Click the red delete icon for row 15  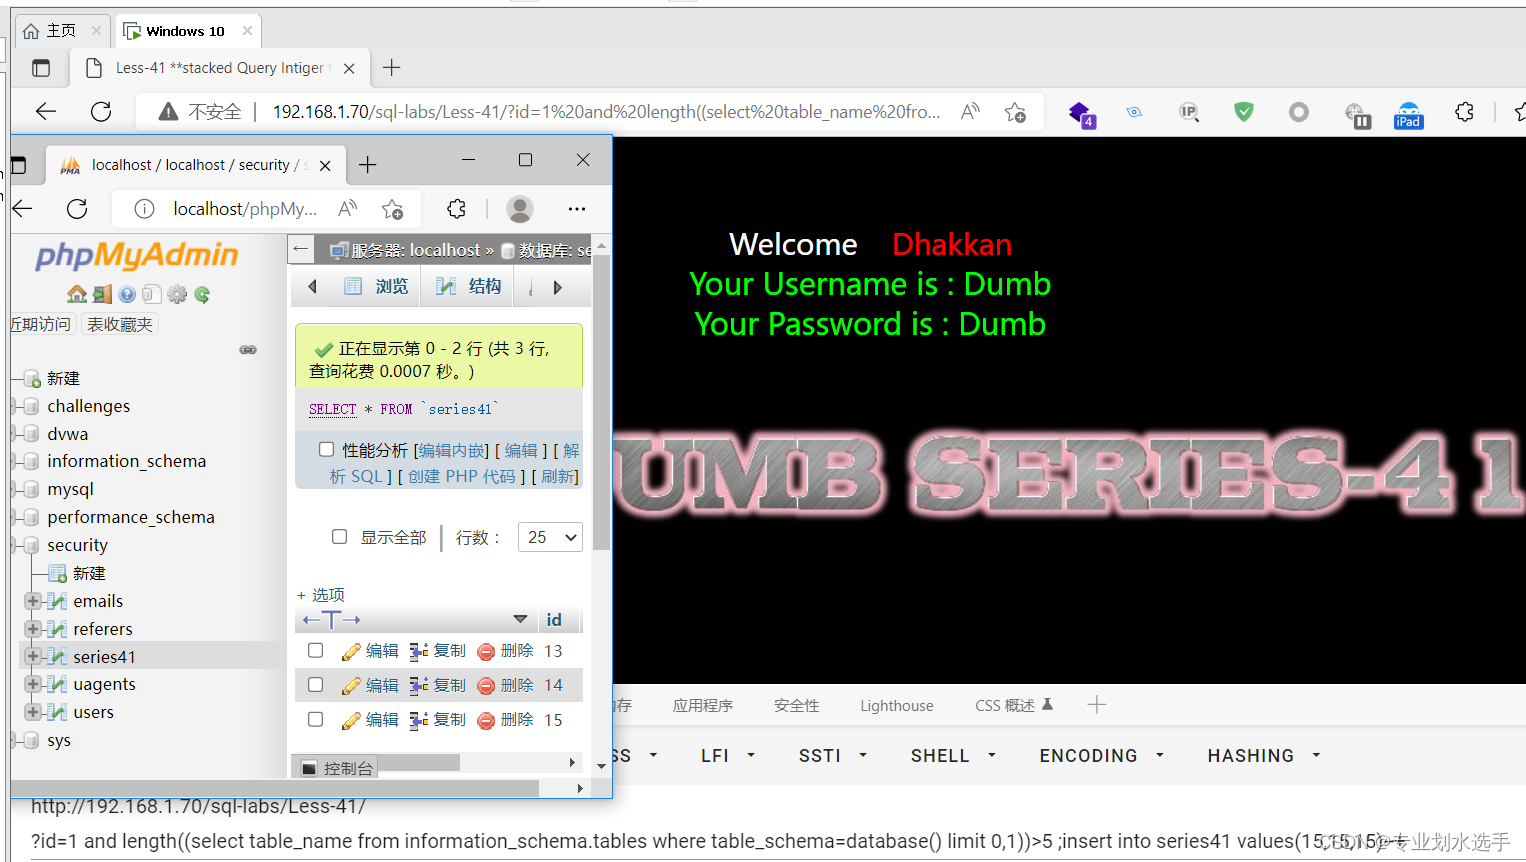point(486,720)
